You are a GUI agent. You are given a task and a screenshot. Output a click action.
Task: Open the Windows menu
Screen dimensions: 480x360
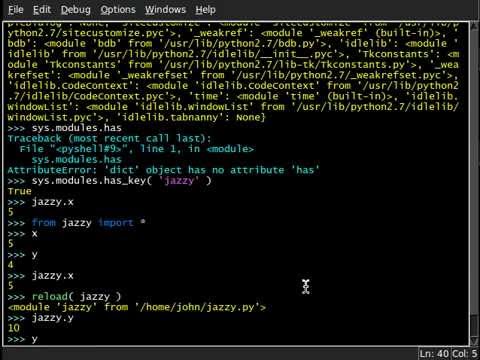[165, 10]
